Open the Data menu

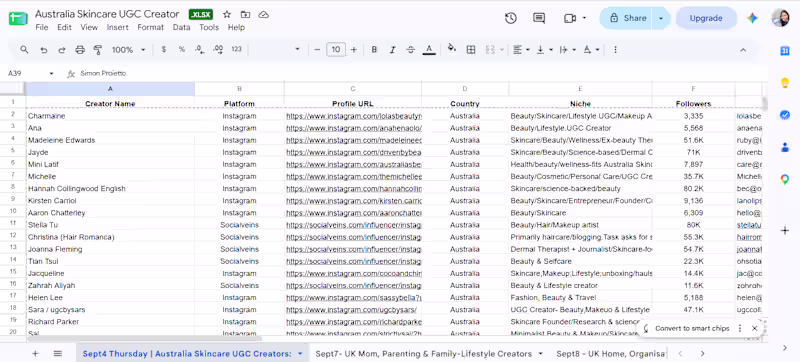point(181,28)
